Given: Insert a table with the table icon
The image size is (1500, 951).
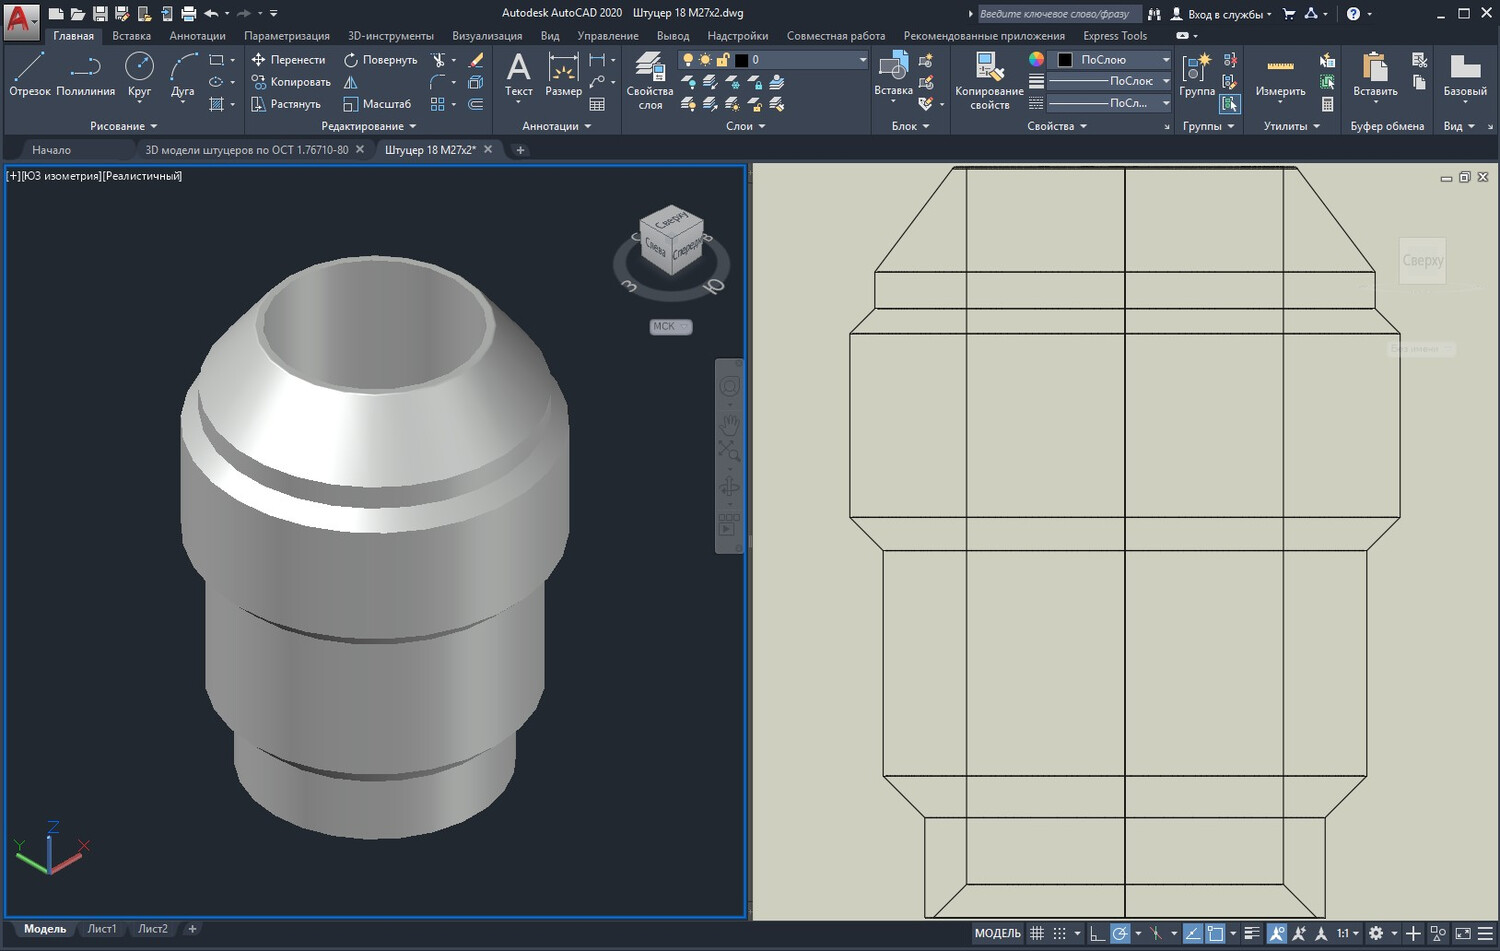Looking at the screenshot, I should (597, 104).
